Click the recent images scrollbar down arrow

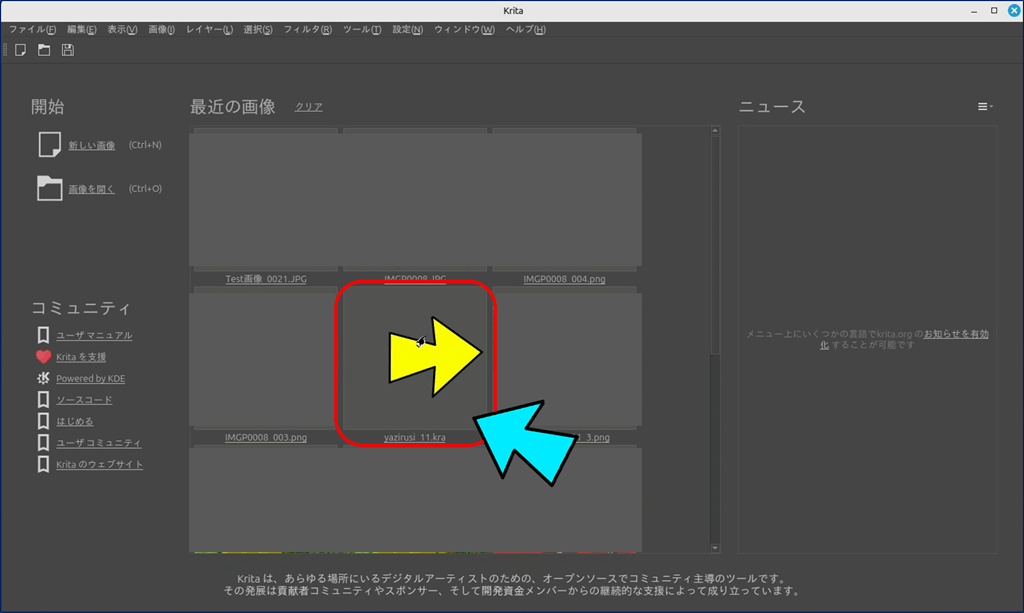(x=715, y=548)
